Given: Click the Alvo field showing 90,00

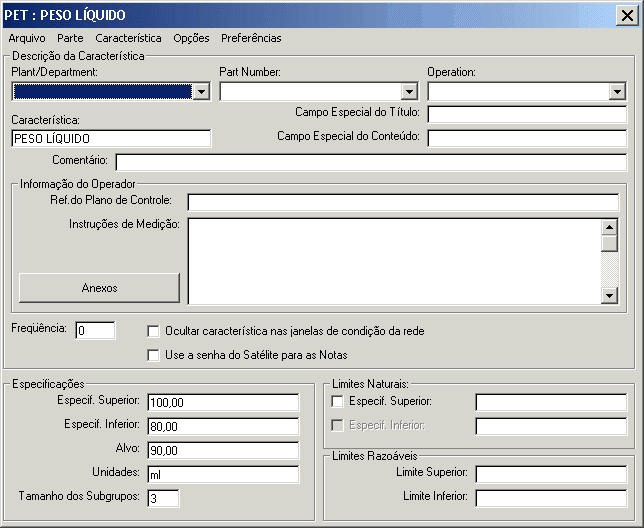Looking at the screenshot, I should click(223, 450).
